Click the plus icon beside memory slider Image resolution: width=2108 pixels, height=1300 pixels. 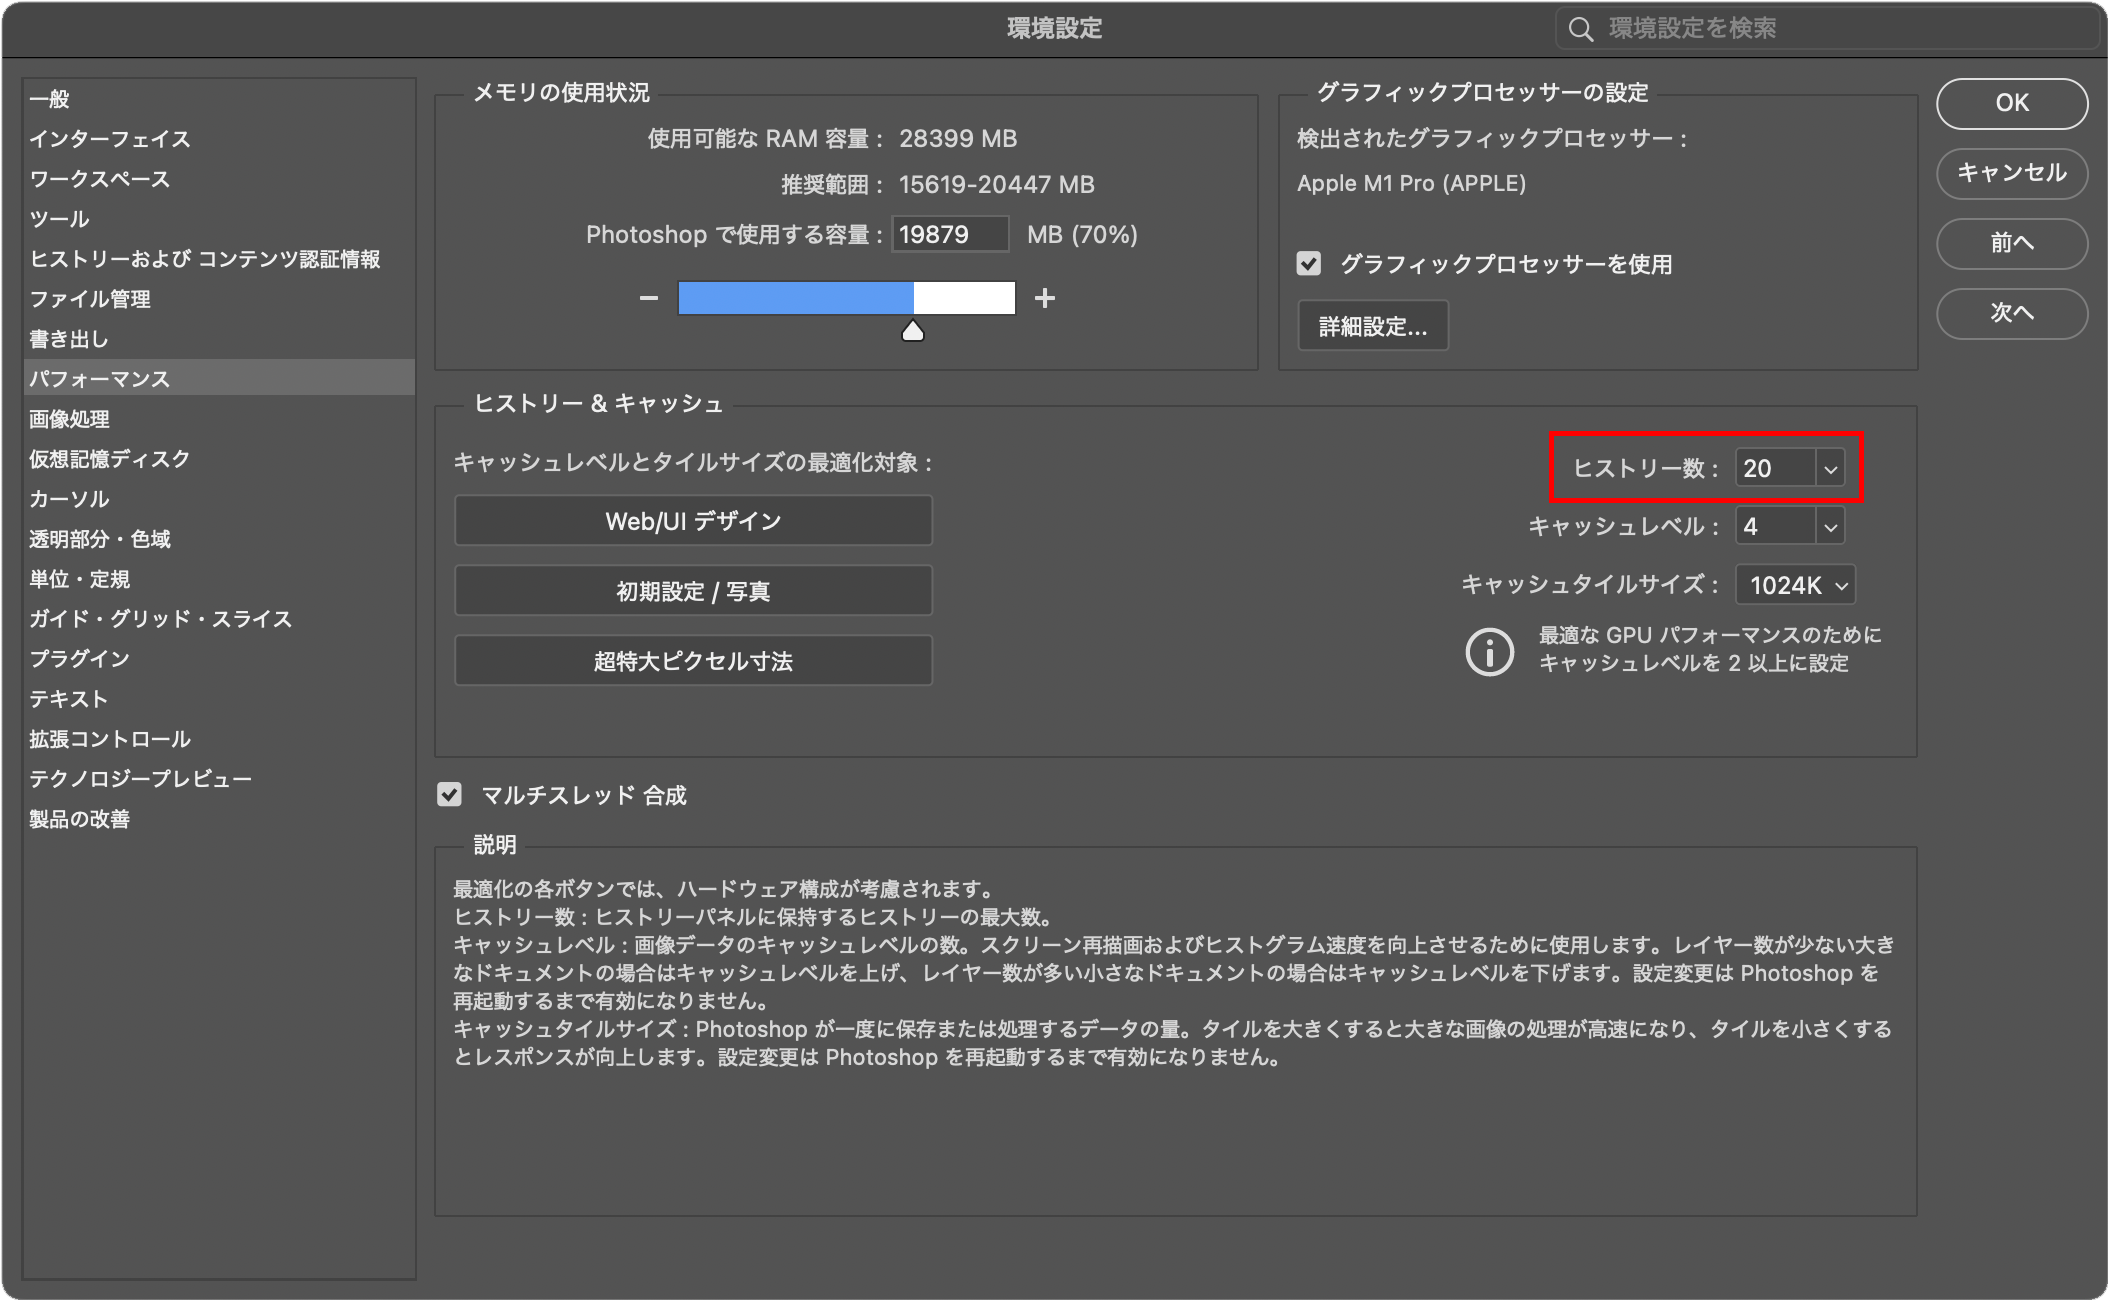pyautogui.click(x=1045, y=298)
